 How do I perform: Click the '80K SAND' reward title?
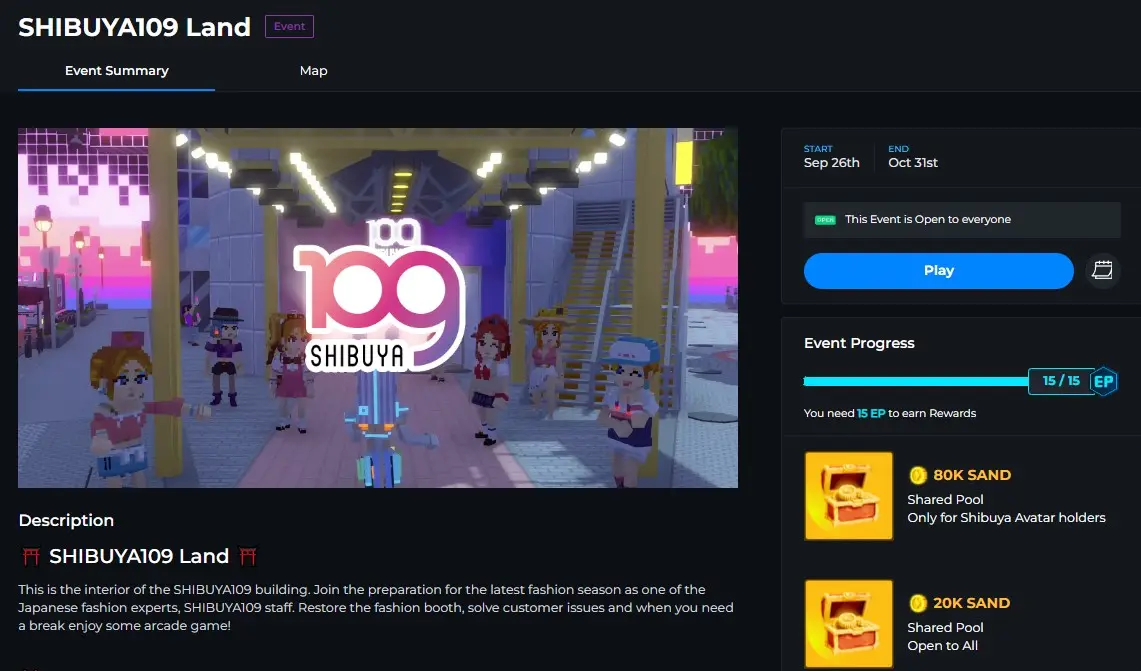pos(971,475)
